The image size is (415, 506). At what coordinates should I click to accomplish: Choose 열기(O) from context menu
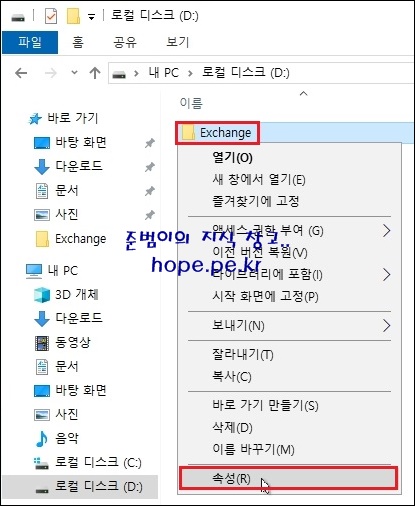233,157
